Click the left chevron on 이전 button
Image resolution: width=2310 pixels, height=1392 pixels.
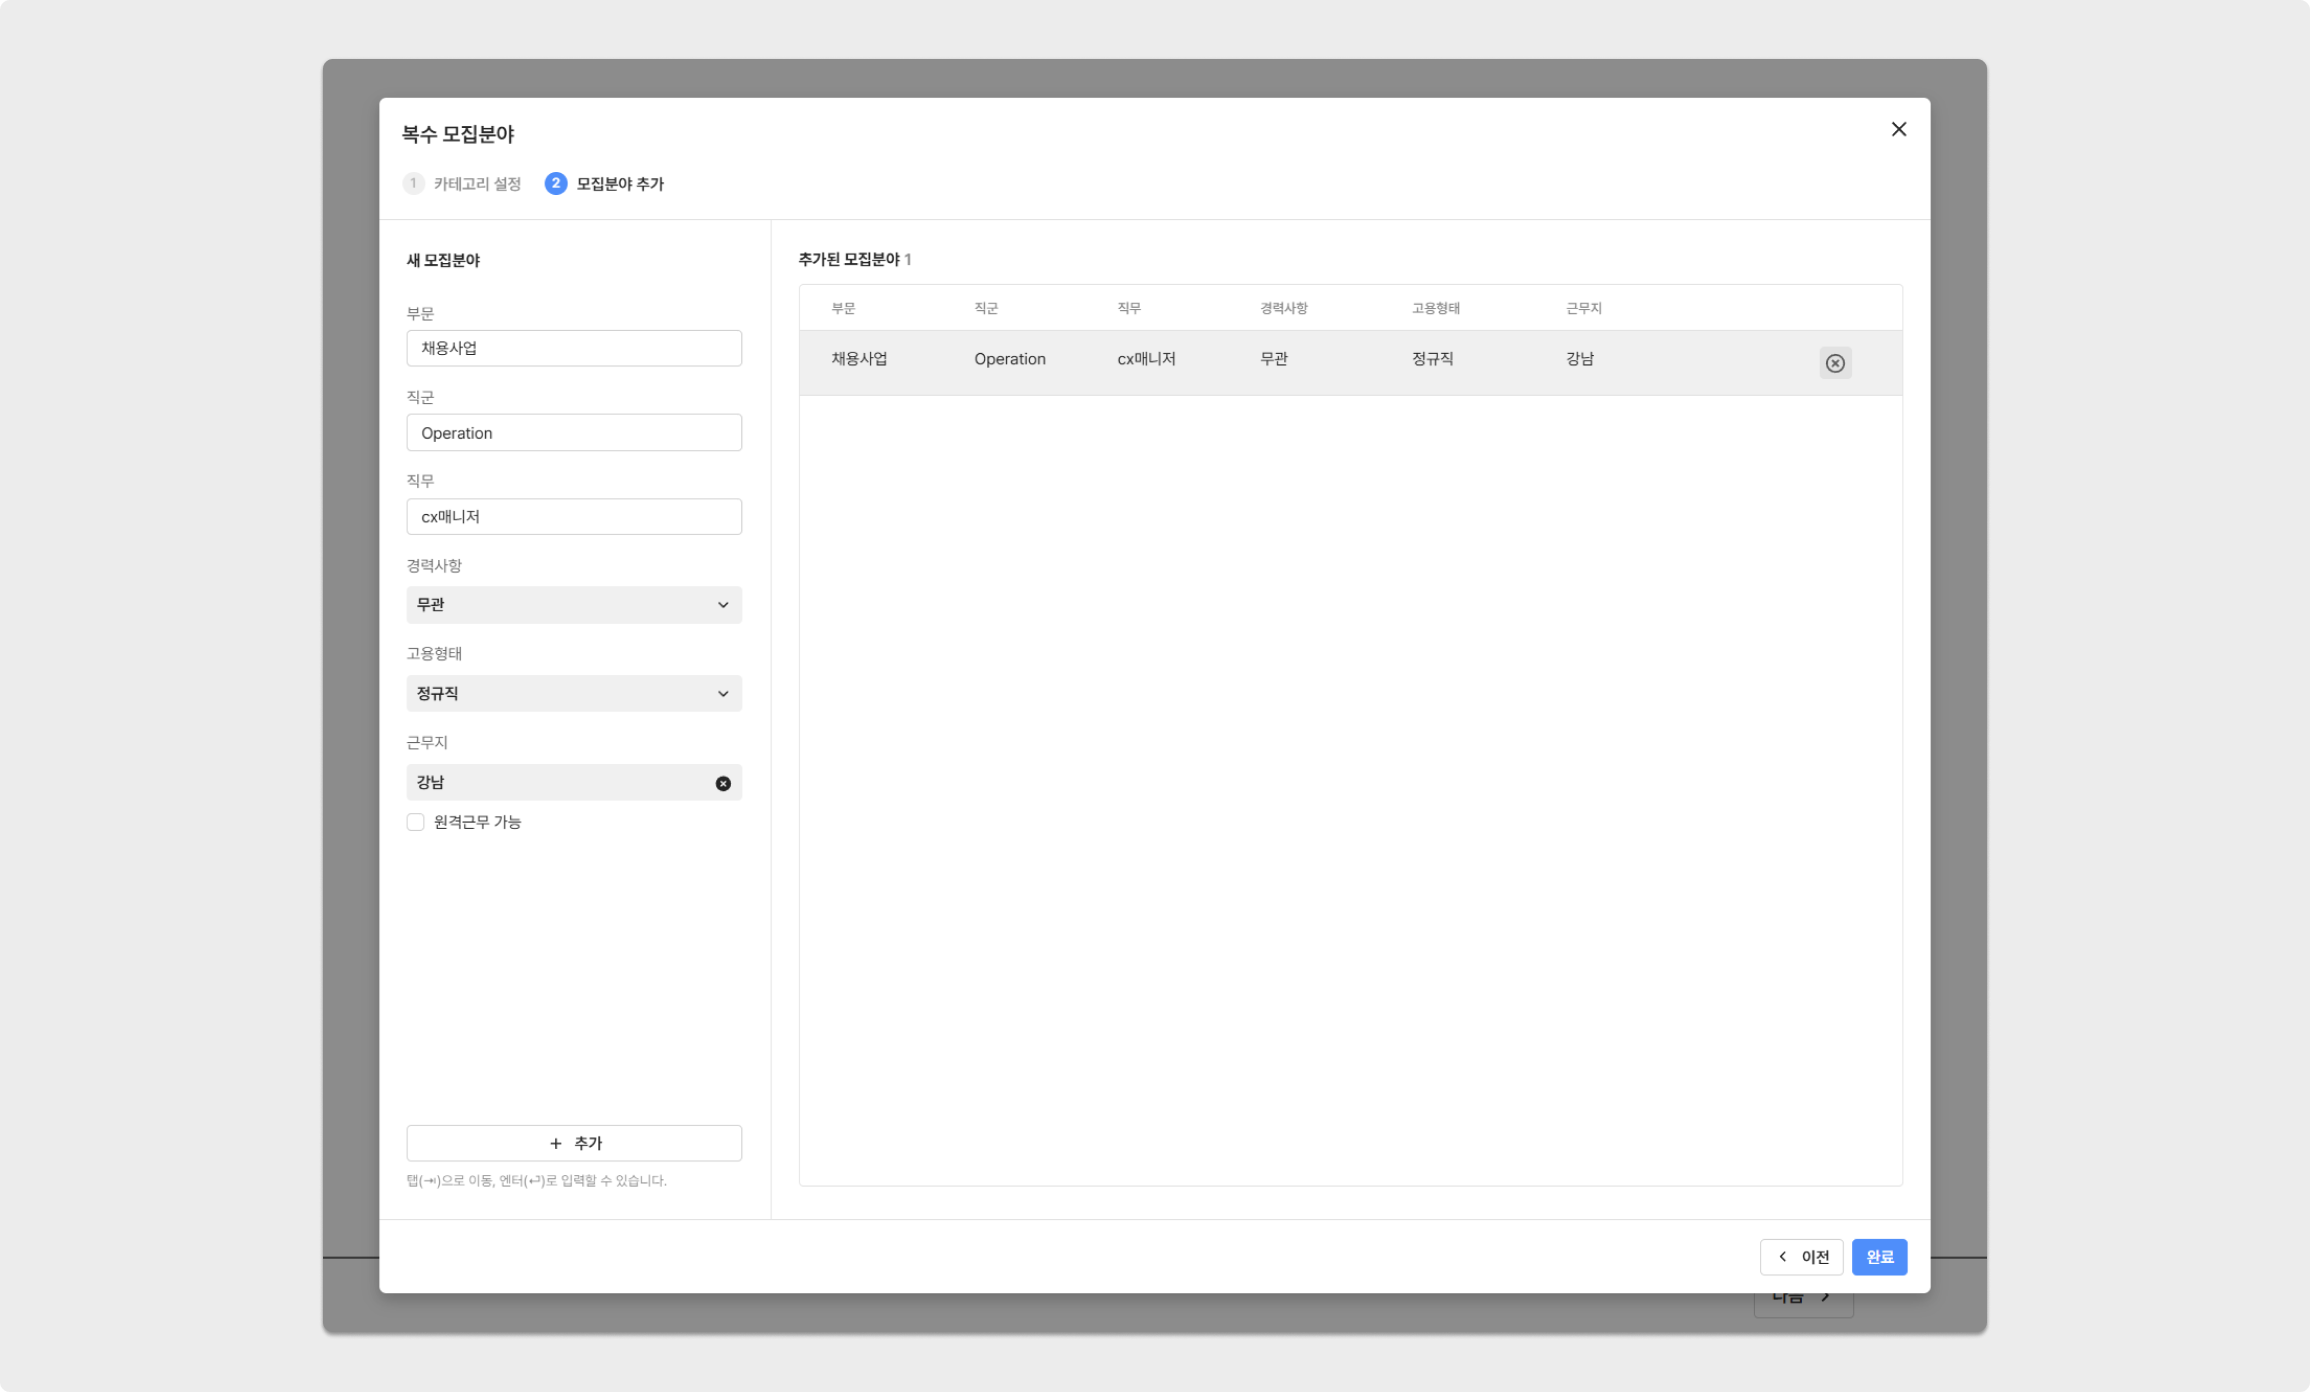(1782, 1257)
